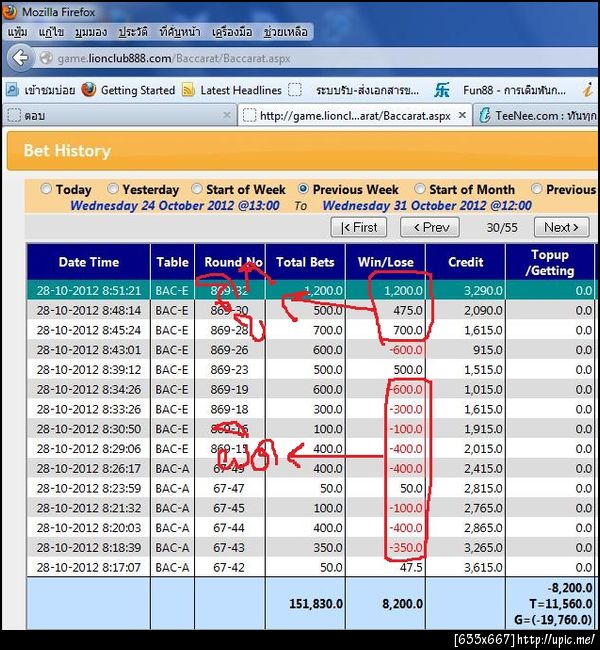Image resolution: width=600 pixels, height=650 pixels.
Task: Select the Yesterday radio button
Action: 112,189
